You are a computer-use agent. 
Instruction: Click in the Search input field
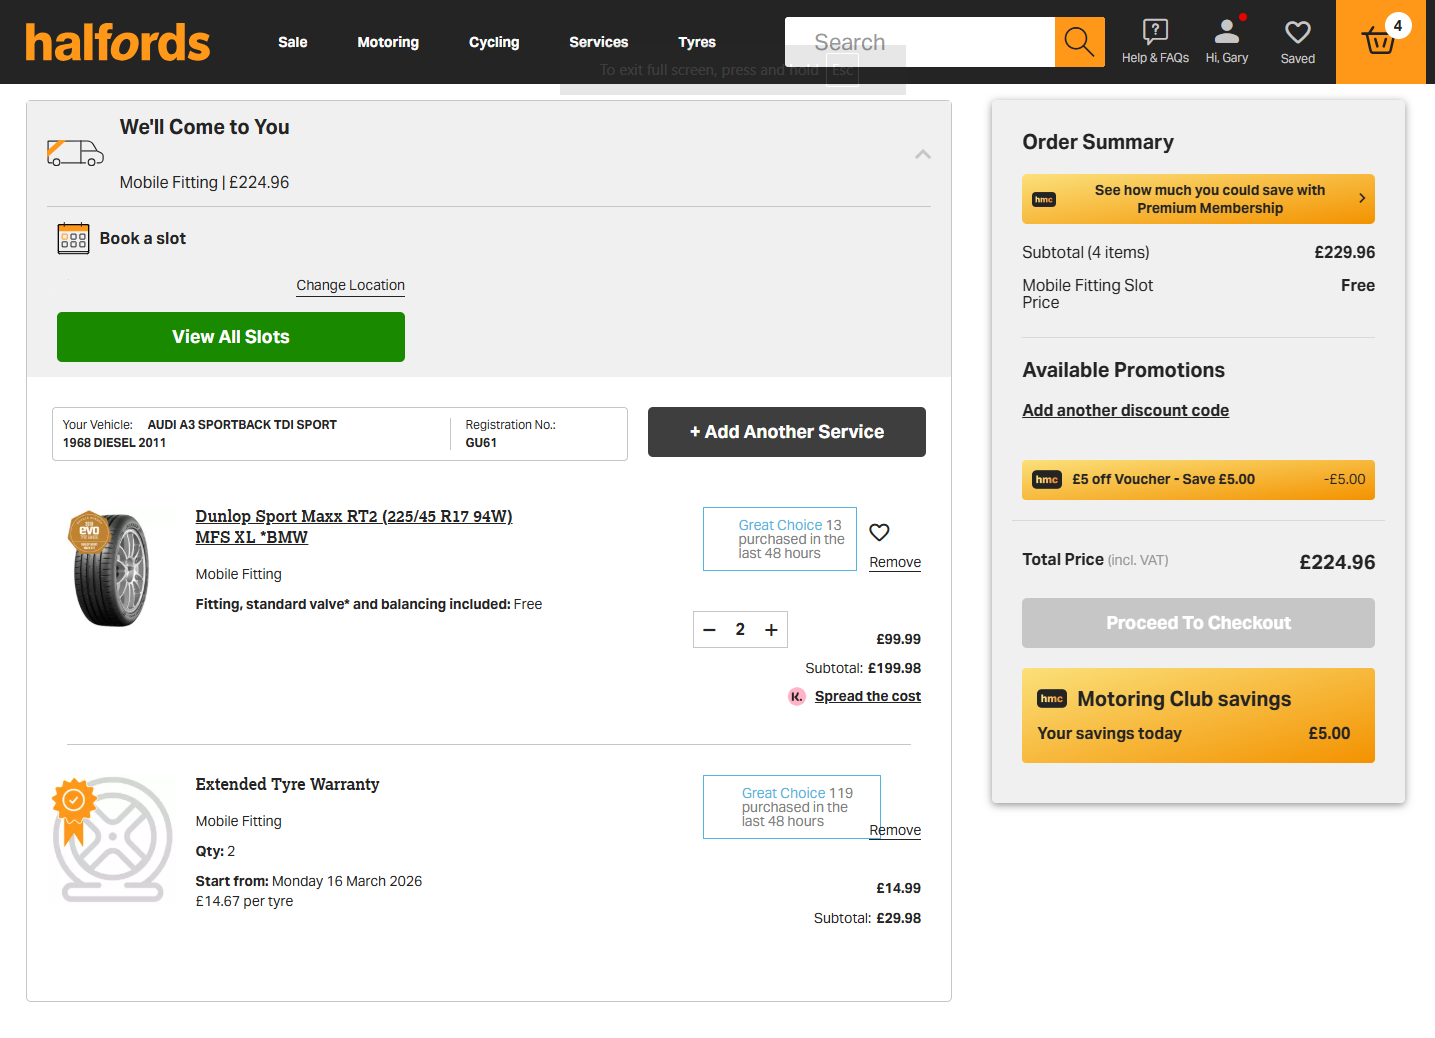[x=920, y=42]
